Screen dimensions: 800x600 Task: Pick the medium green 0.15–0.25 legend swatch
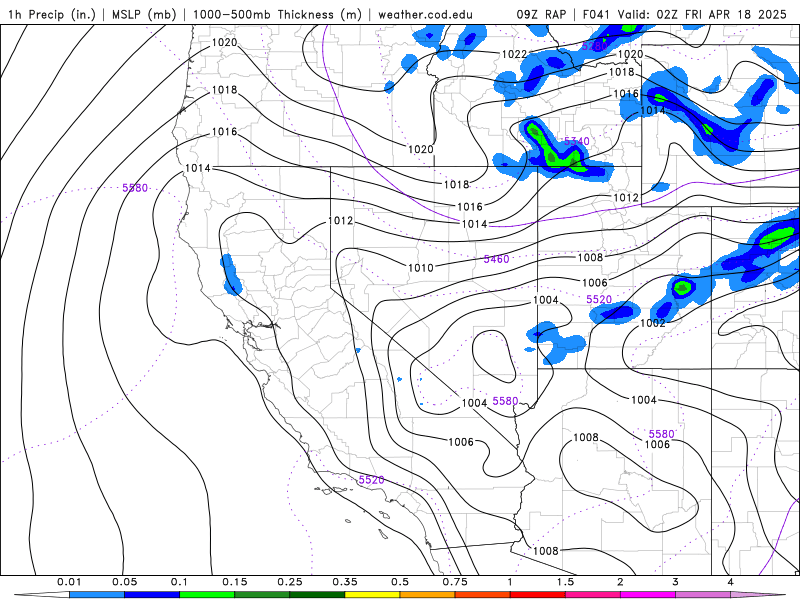tap(262, 595)
